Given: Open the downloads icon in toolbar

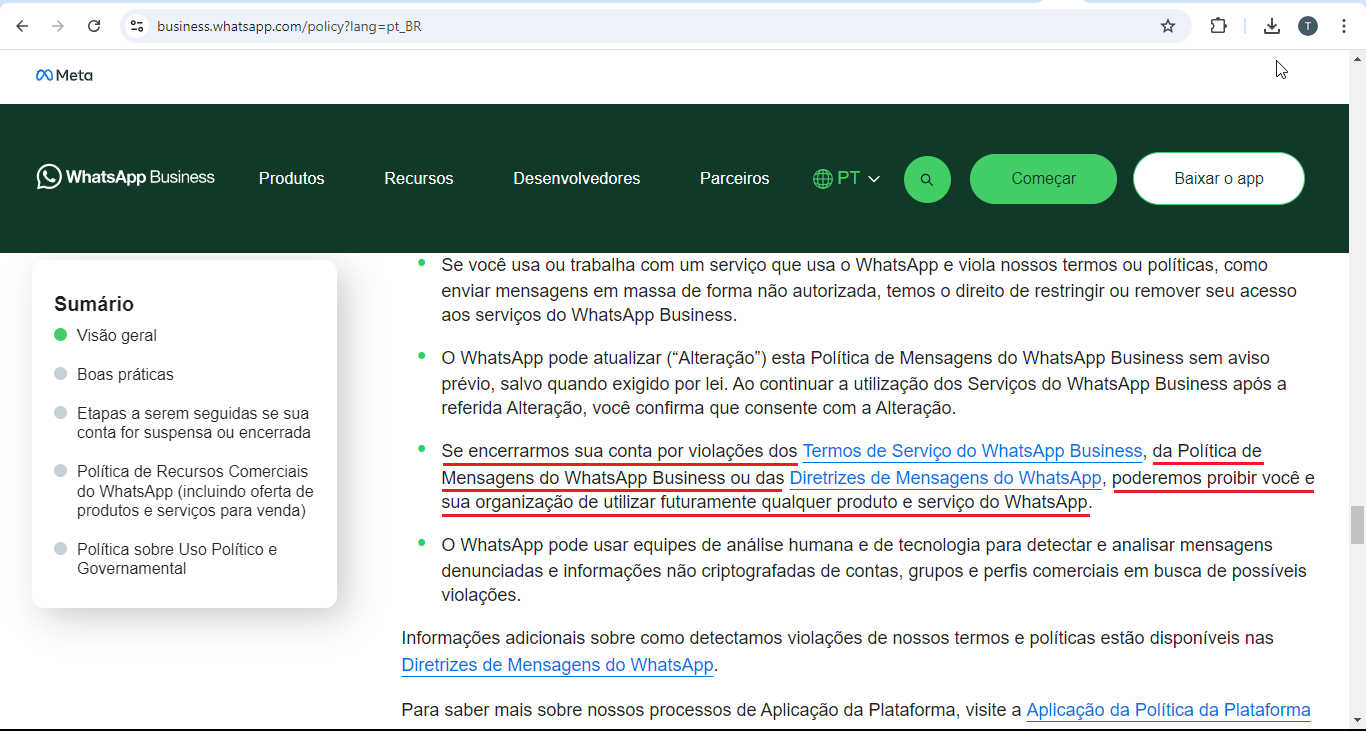Looking at the screenshot, I should coord(1272,26).
